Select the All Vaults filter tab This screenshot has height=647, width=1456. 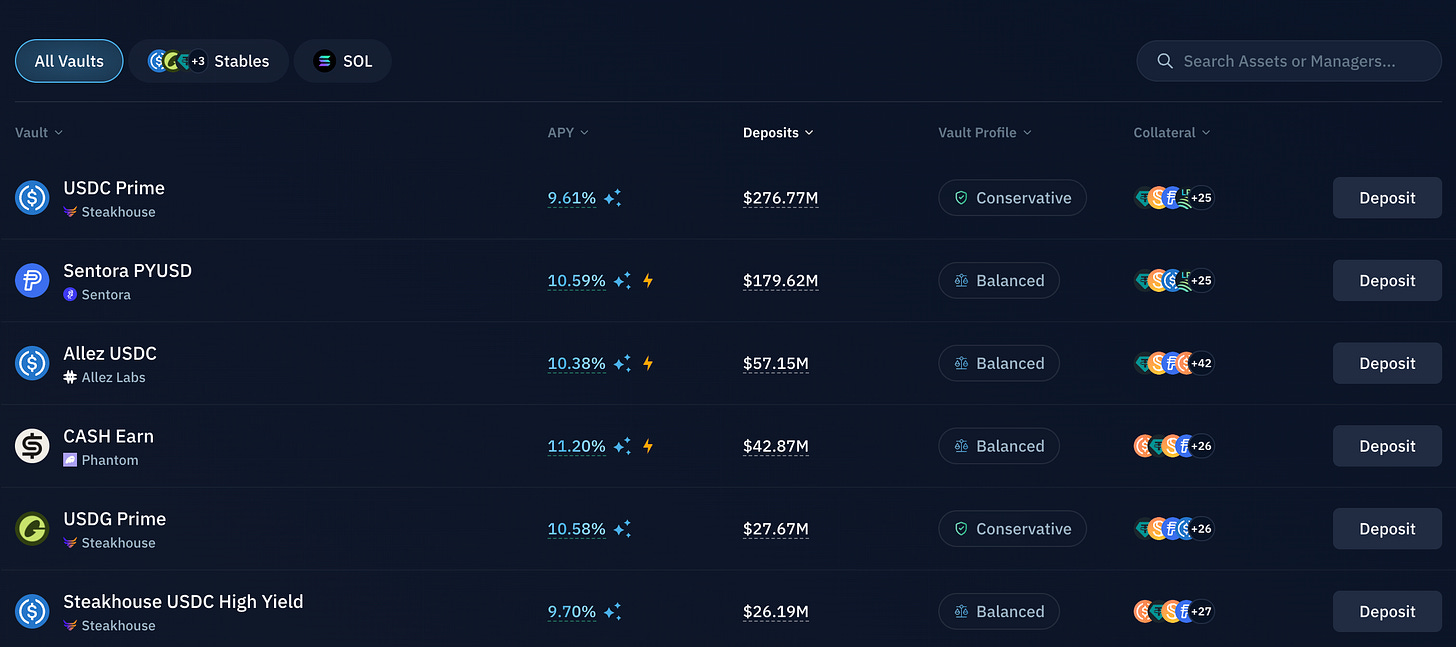coord(69,61)
